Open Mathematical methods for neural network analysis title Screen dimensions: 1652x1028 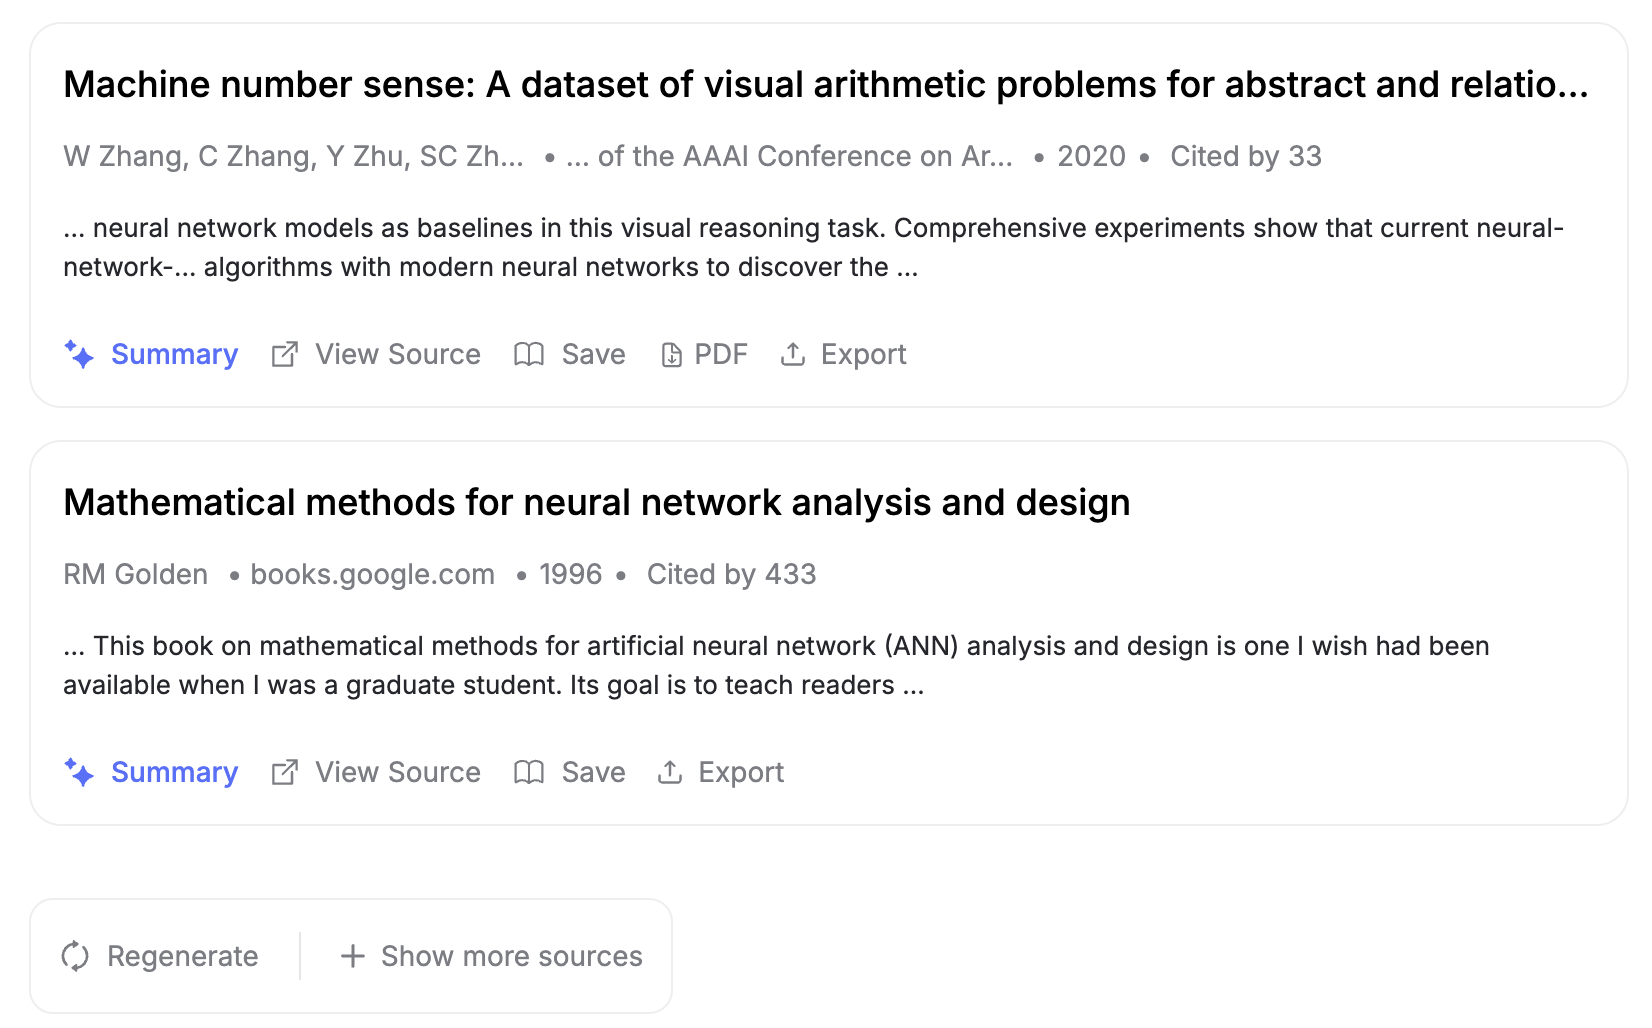click(x=597, y=503)
